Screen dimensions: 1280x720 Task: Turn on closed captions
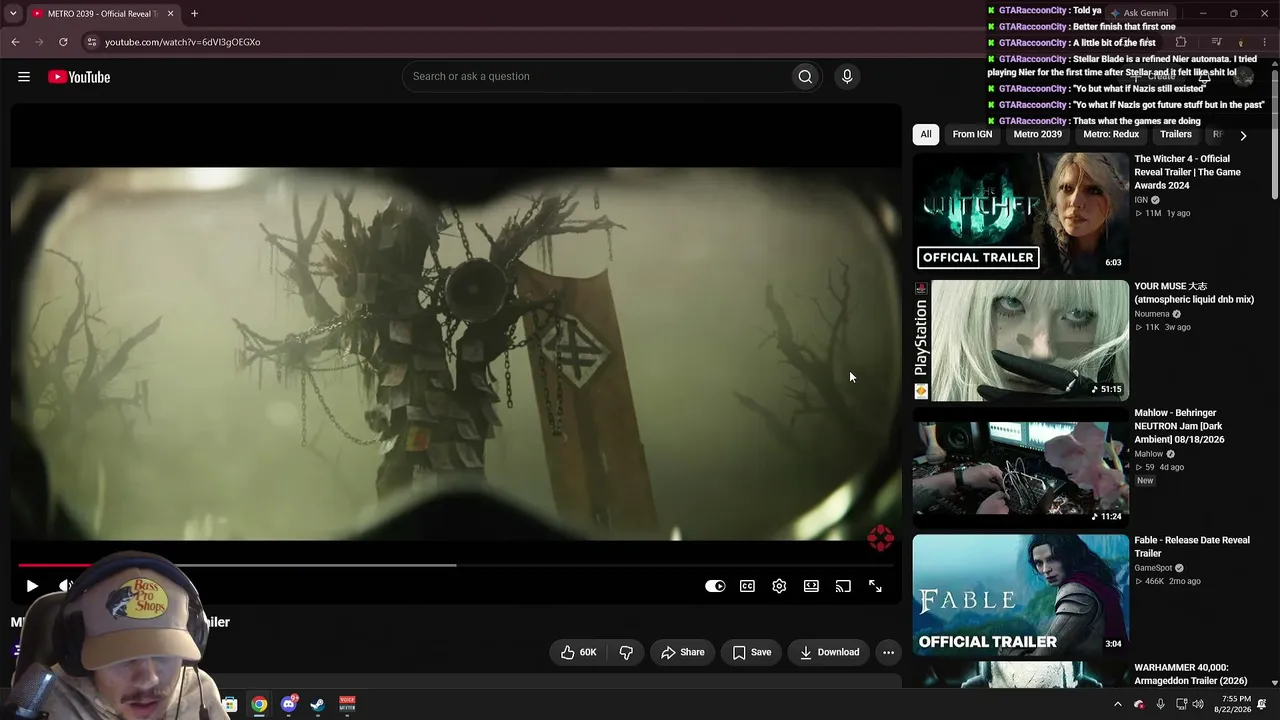click(x=747, y=586)
